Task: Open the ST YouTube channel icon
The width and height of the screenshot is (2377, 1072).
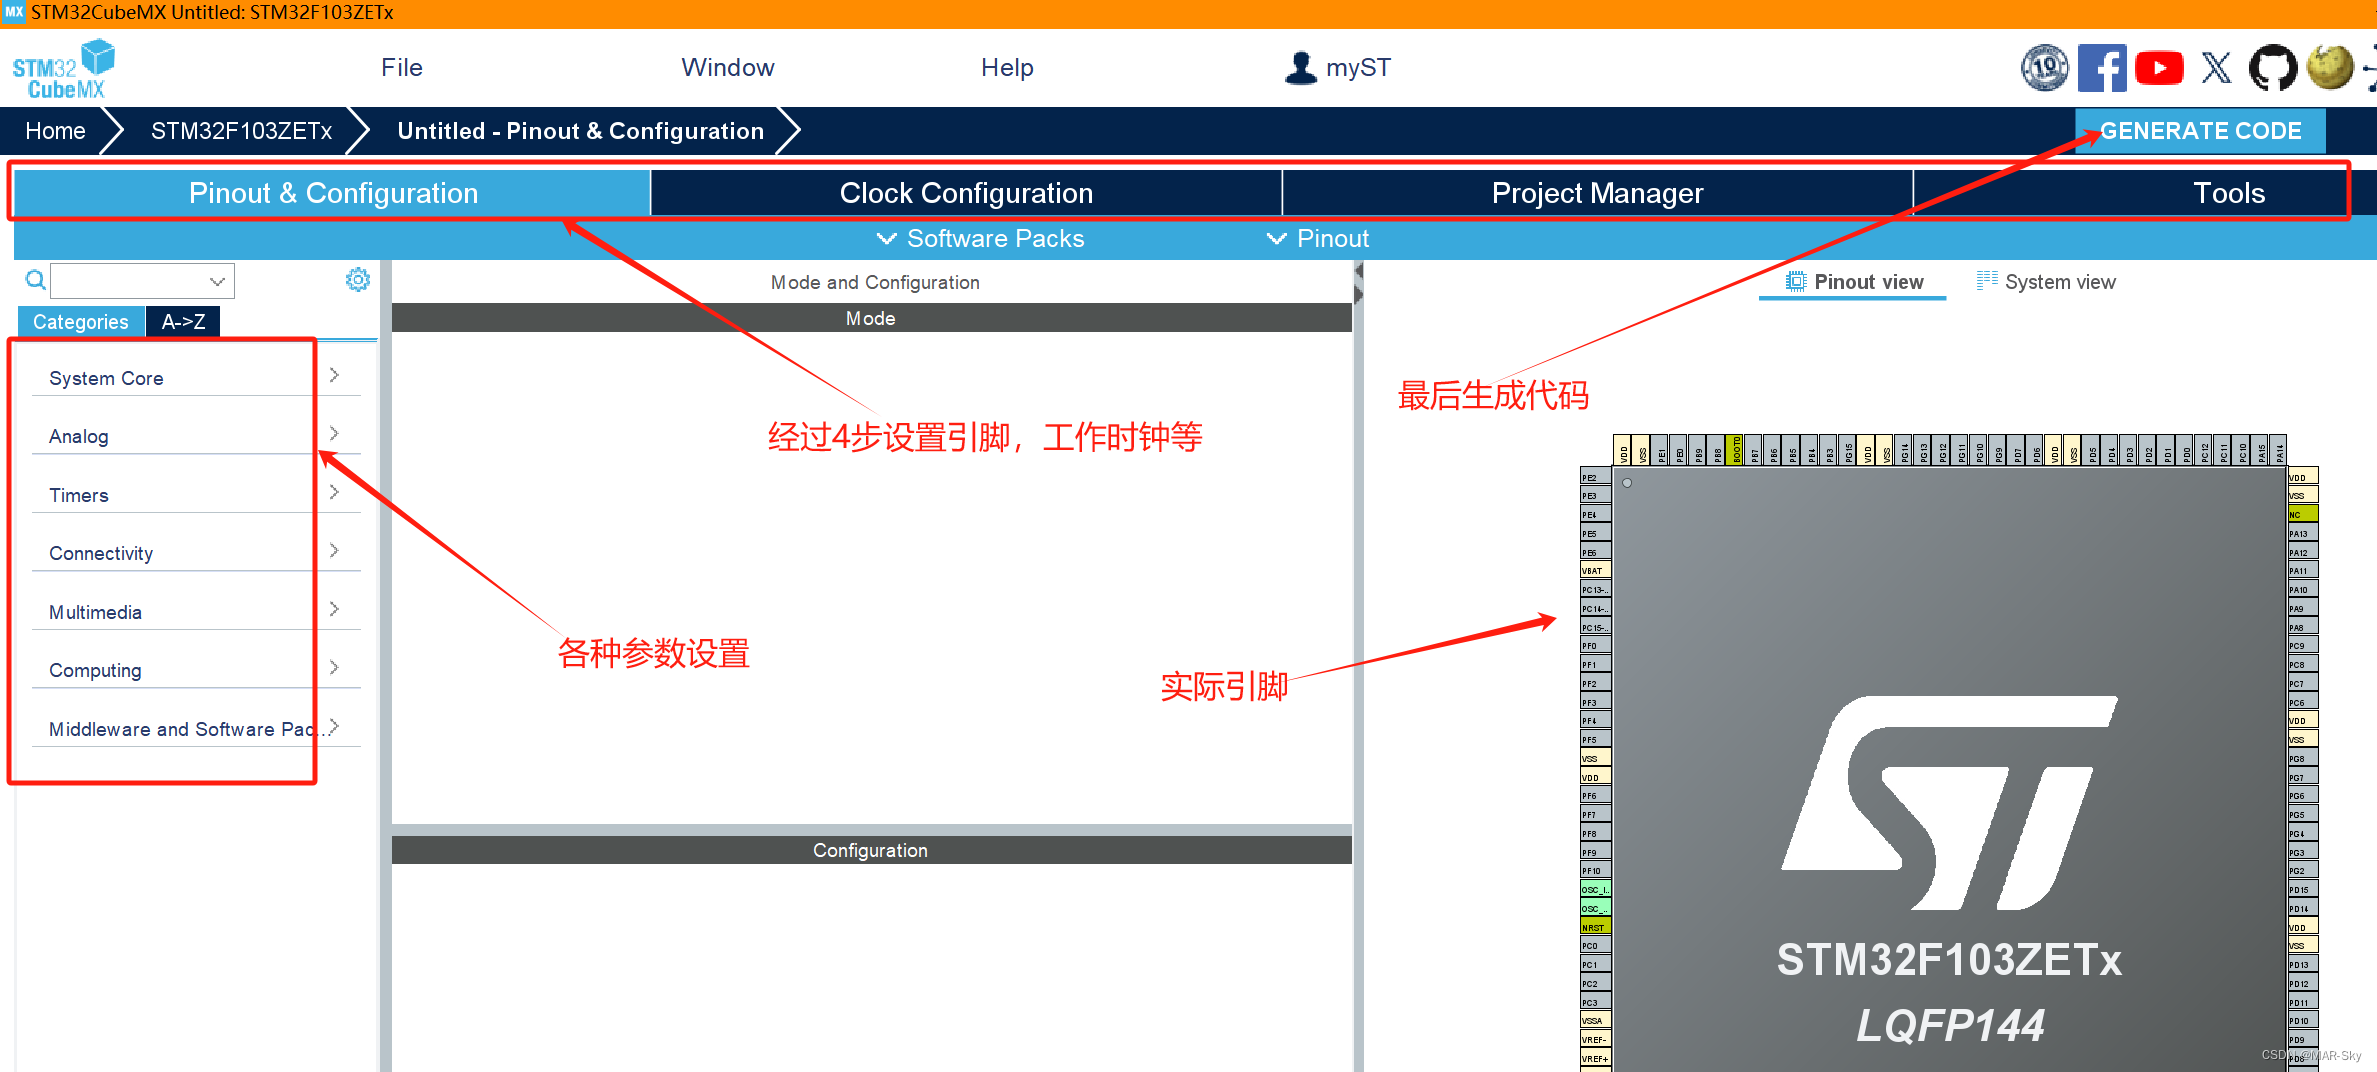Action: tap(2159, 68)
